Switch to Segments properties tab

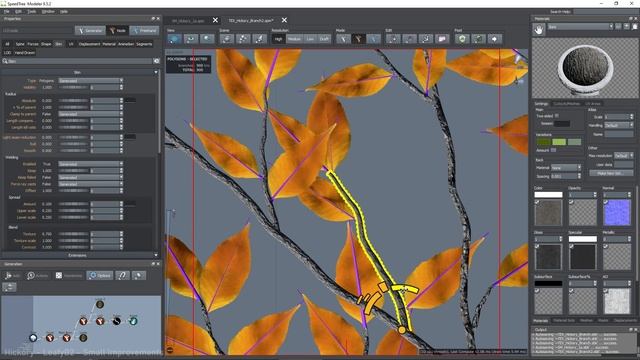pyautogui.click(x=144, y=44)
